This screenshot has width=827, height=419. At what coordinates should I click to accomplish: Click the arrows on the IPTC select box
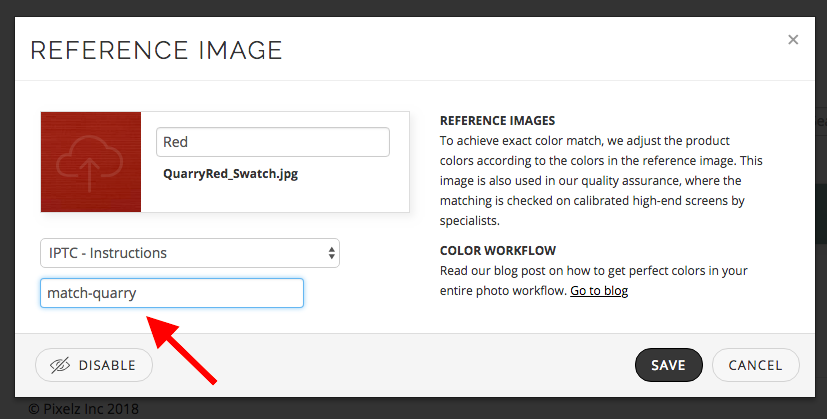click(x=331, y=253)
